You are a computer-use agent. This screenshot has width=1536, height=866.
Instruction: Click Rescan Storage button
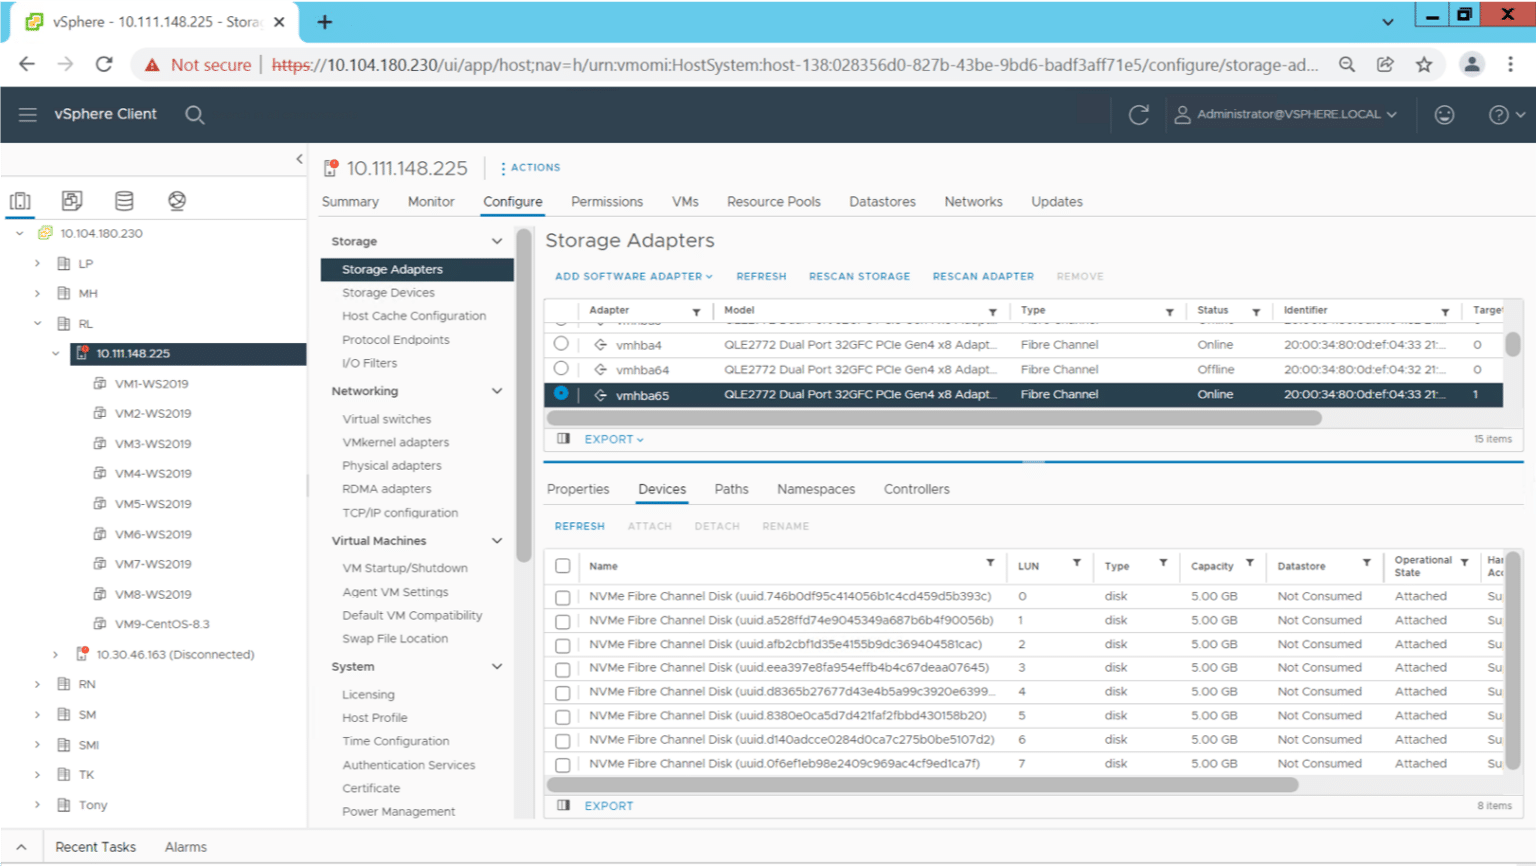pyautogui.click(x=859, y=277)
